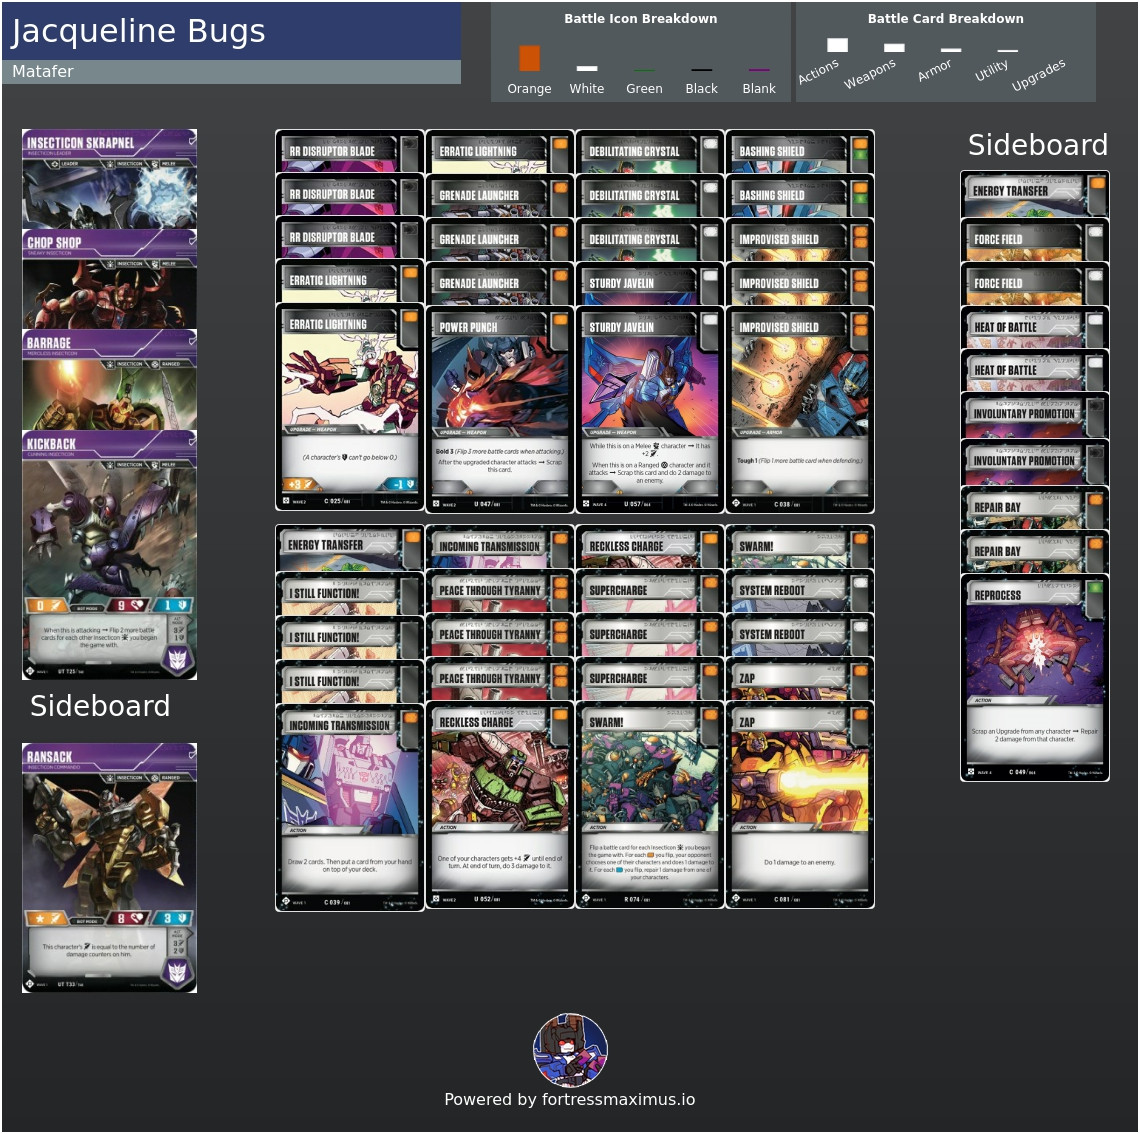
Task: Click the fully shown Improvised Shield card artwork
Action: point(800,382)
